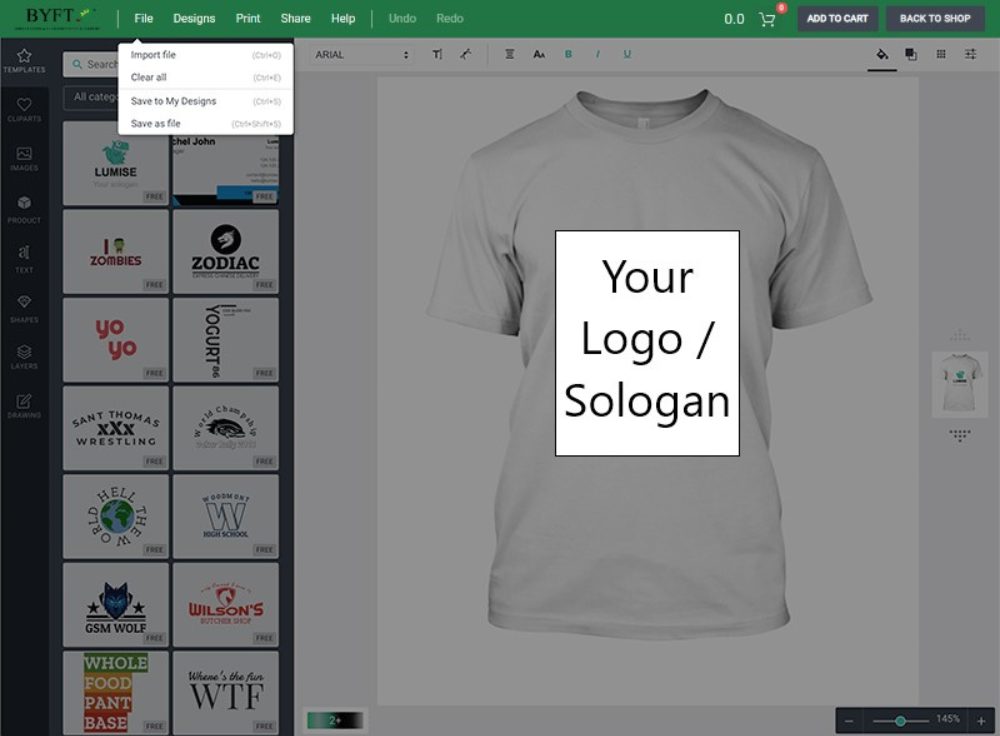Open the transform sliders settings icon
1000x736 pixels.
[x=970, y=54]
